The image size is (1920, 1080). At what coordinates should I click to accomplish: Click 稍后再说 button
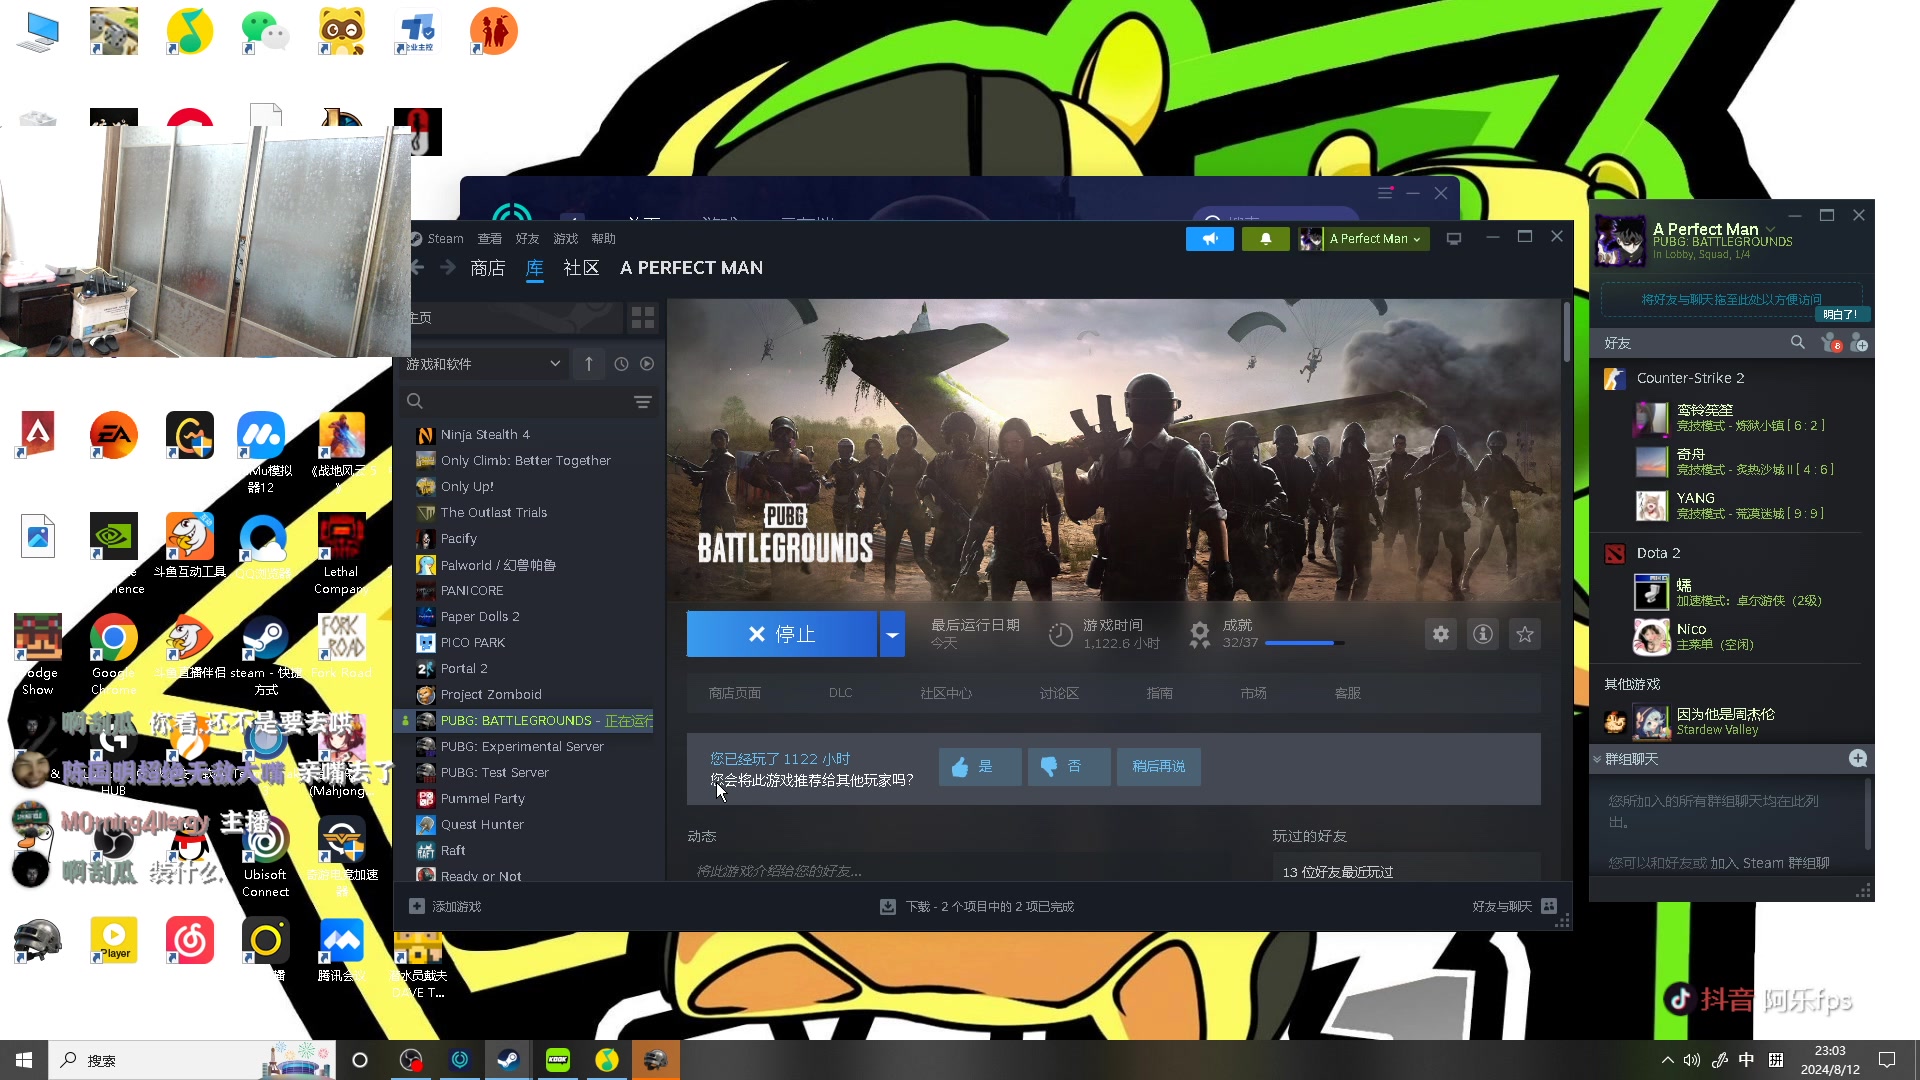[x=1159, y=767]
